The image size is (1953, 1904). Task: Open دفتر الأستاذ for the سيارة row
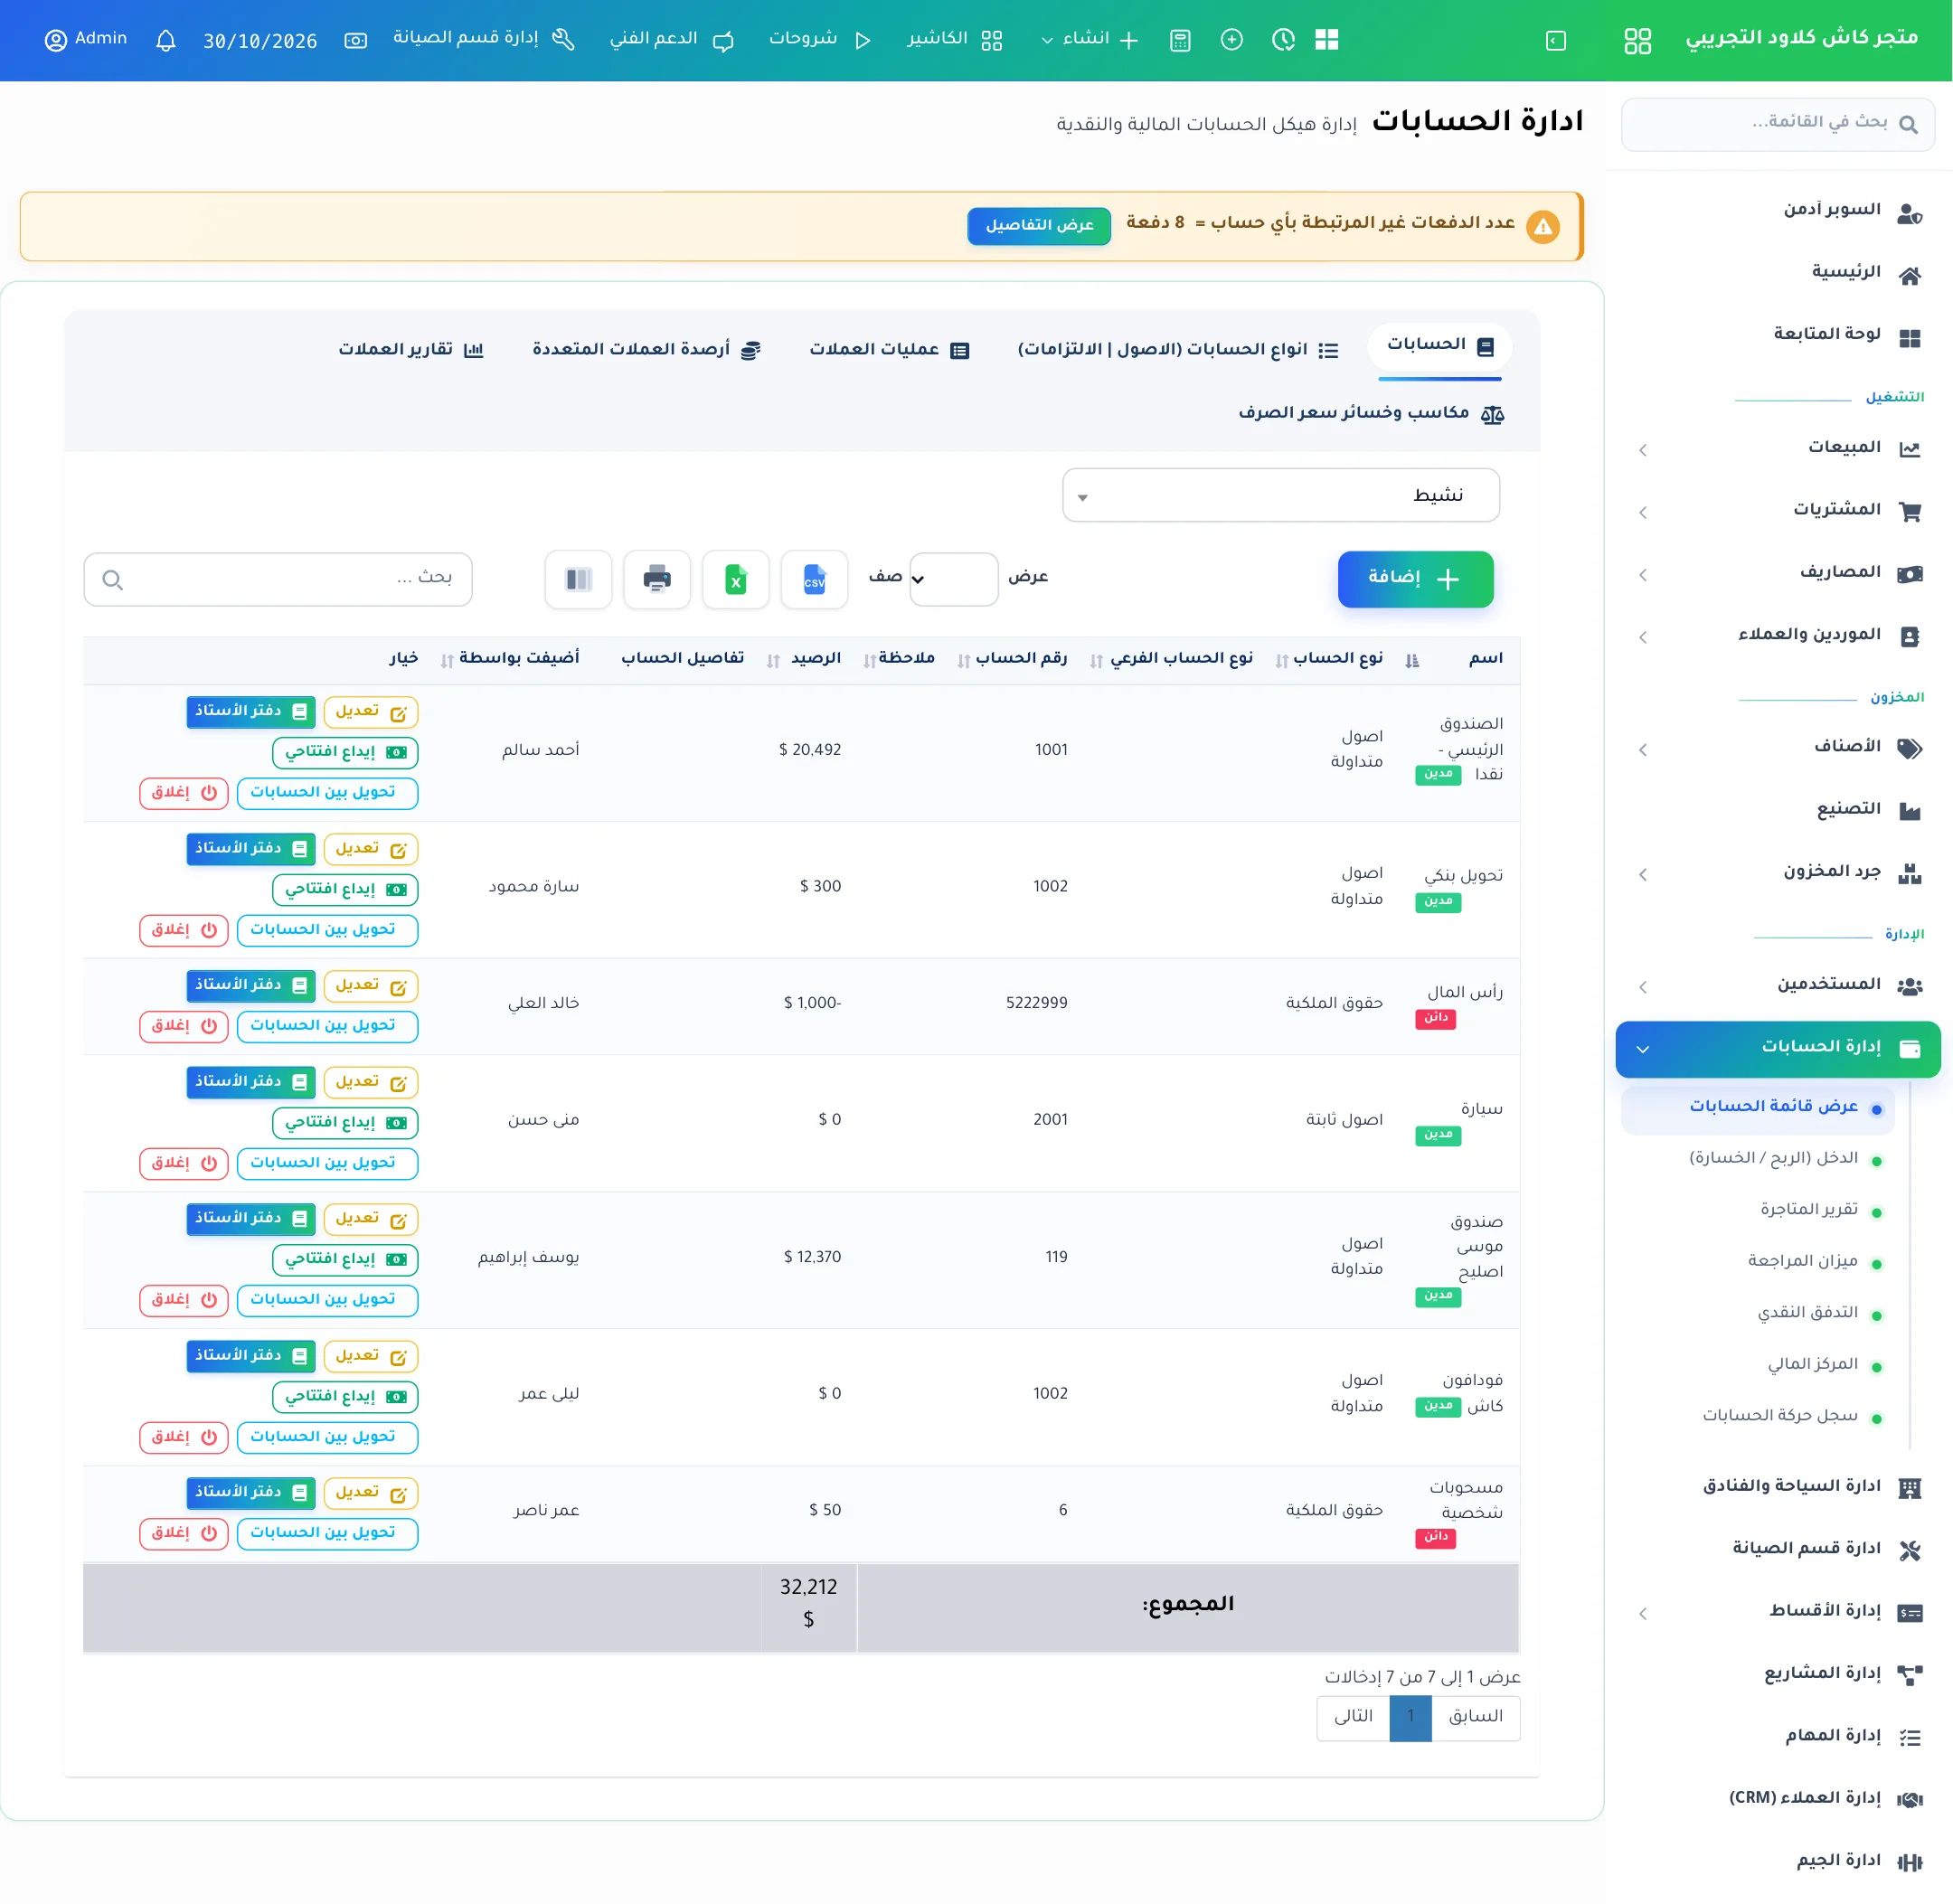pyautogui.click(x=251, y=1083)
